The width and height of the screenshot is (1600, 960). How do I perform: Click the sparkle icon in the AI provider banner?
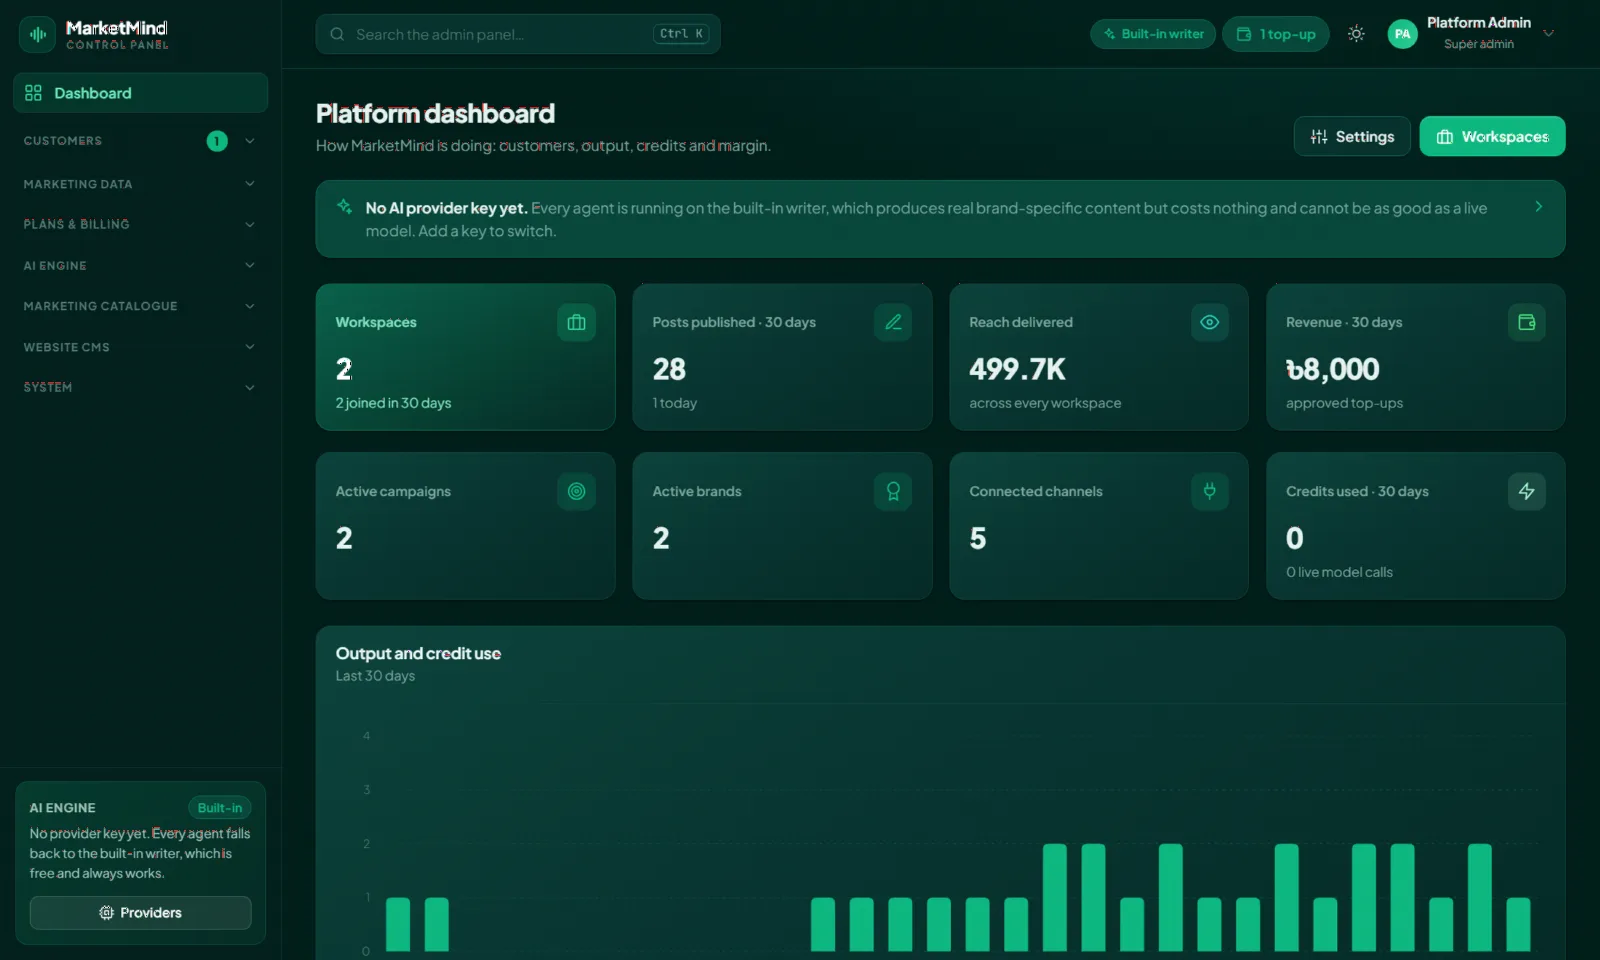pos(344,207)
